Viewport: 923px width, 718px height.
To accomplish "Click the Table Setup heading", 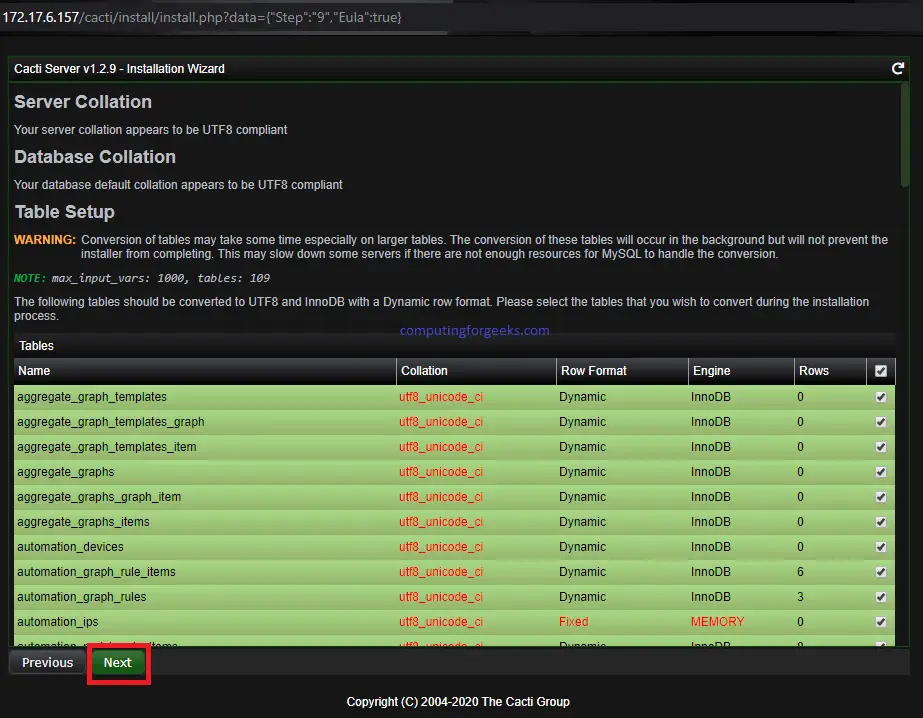I will click(64, 212).
